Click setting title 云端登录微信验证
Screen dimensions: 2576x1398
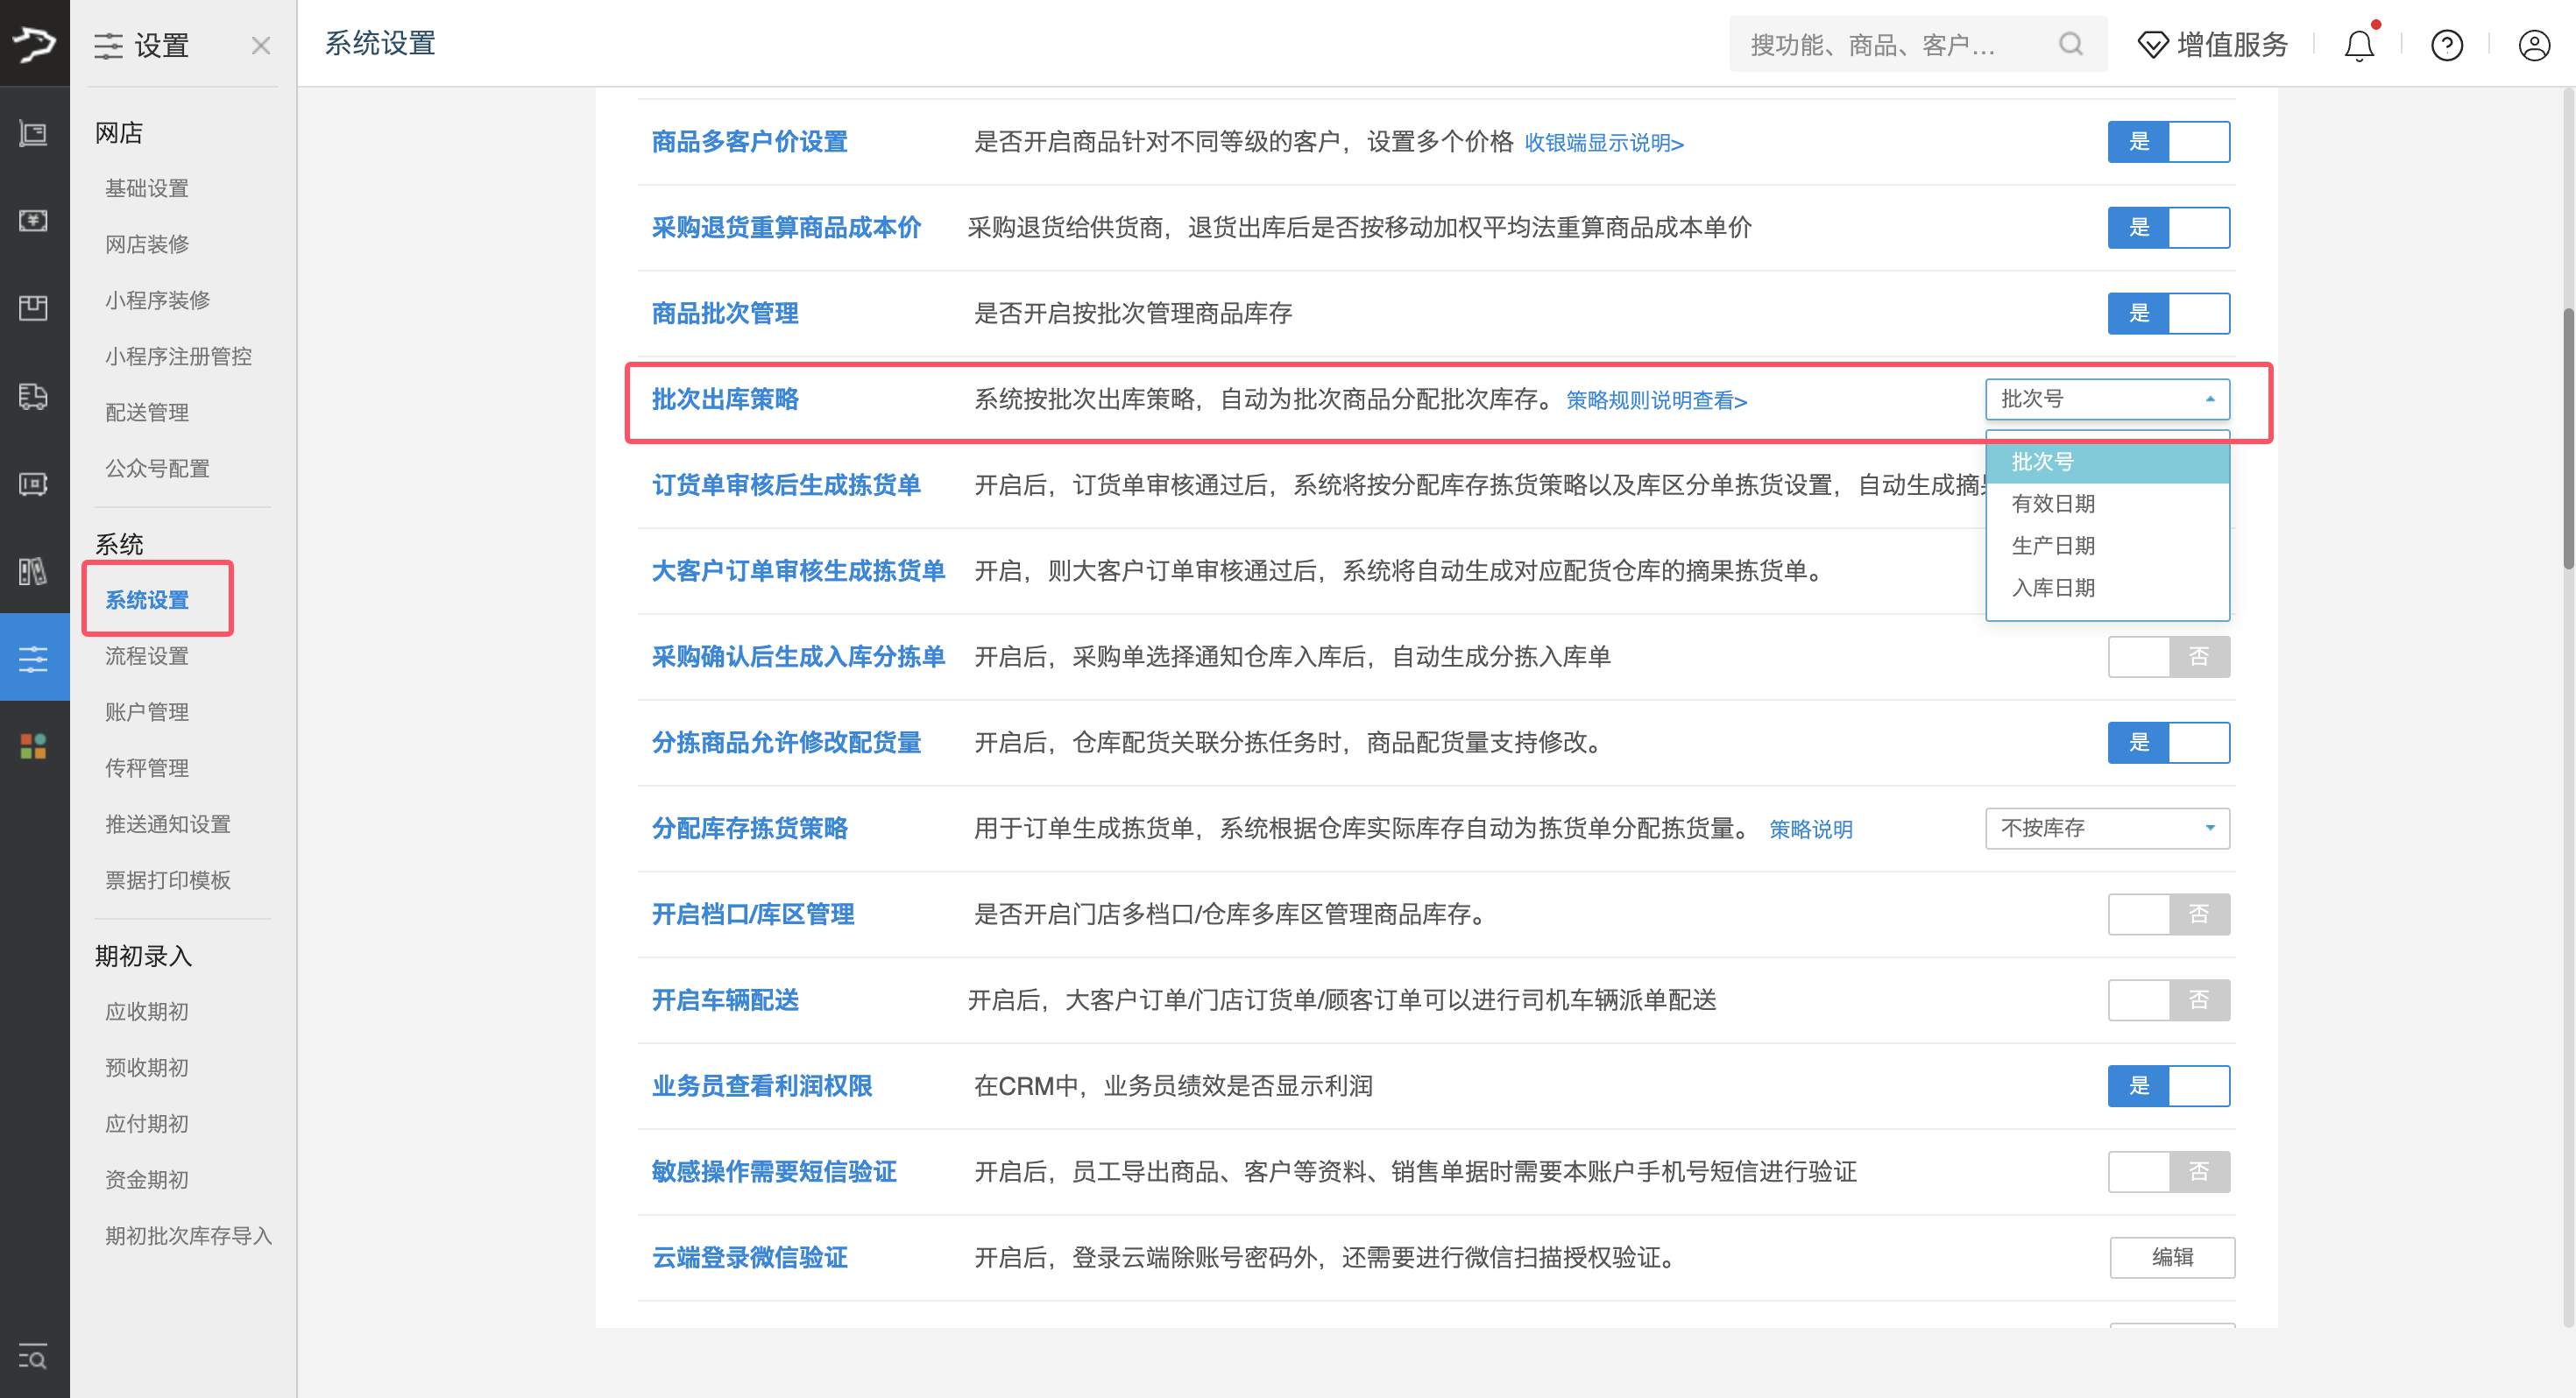tap(749, 1257)
